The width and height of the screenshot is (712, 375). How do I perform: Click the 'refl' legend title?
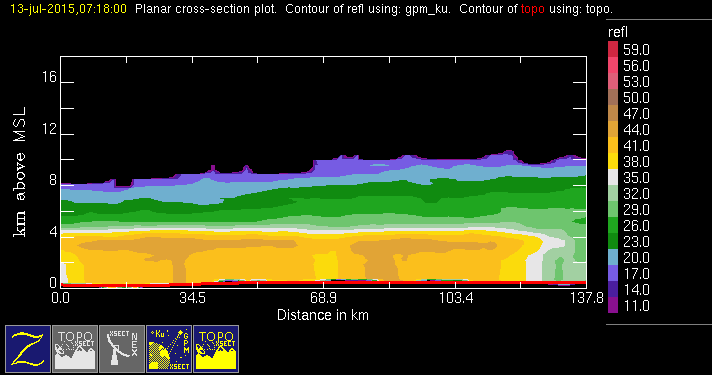(618, 32)
